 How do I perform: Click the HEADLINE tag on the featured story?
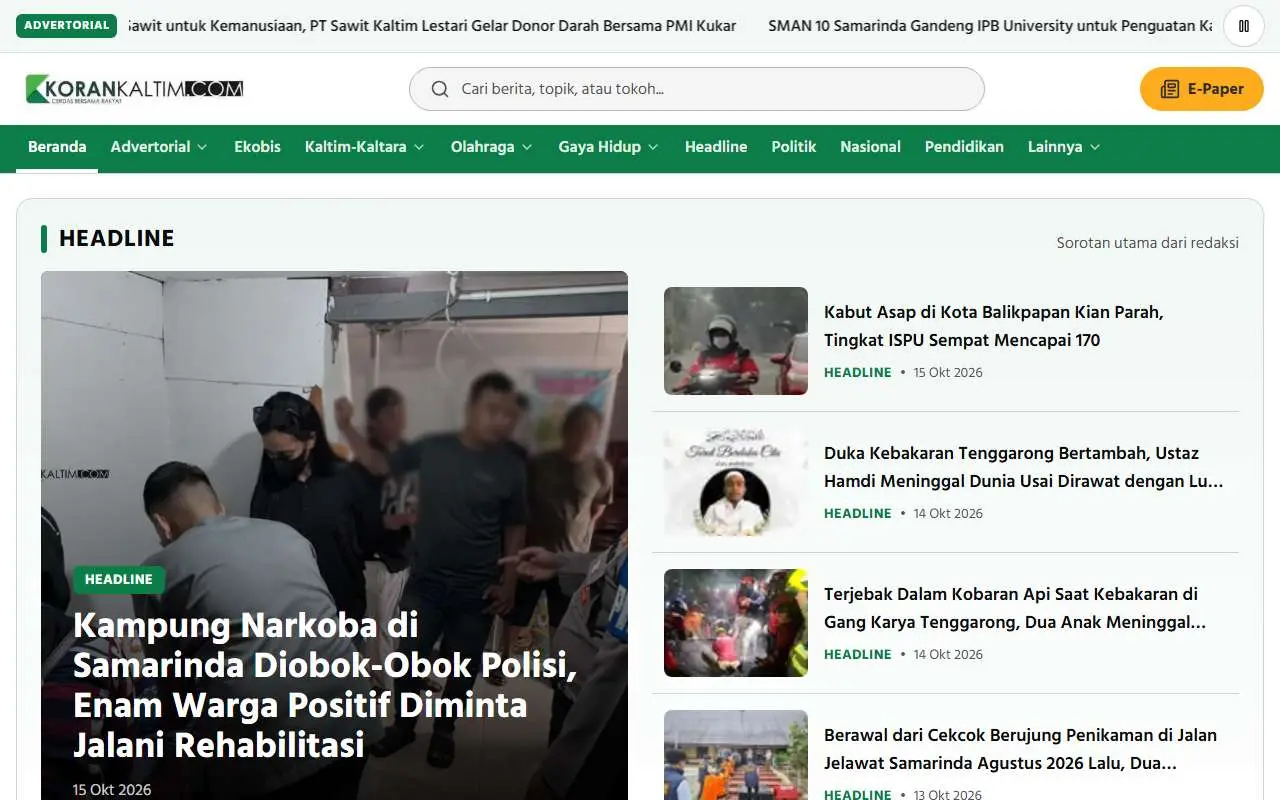119,580
